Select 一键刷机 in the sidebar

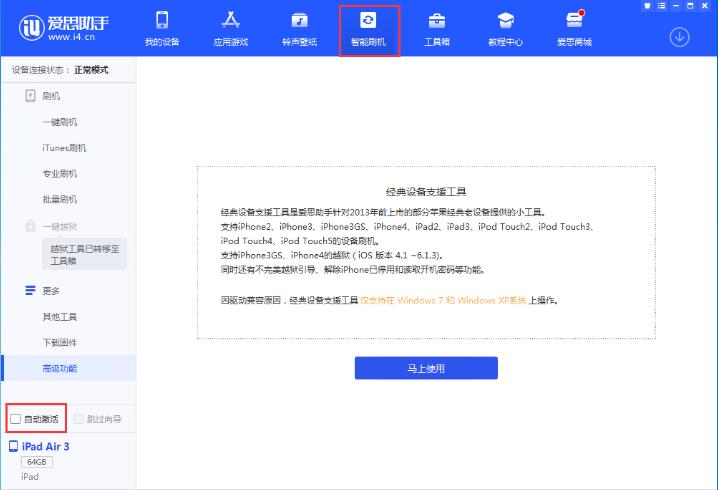pos(59,122)
